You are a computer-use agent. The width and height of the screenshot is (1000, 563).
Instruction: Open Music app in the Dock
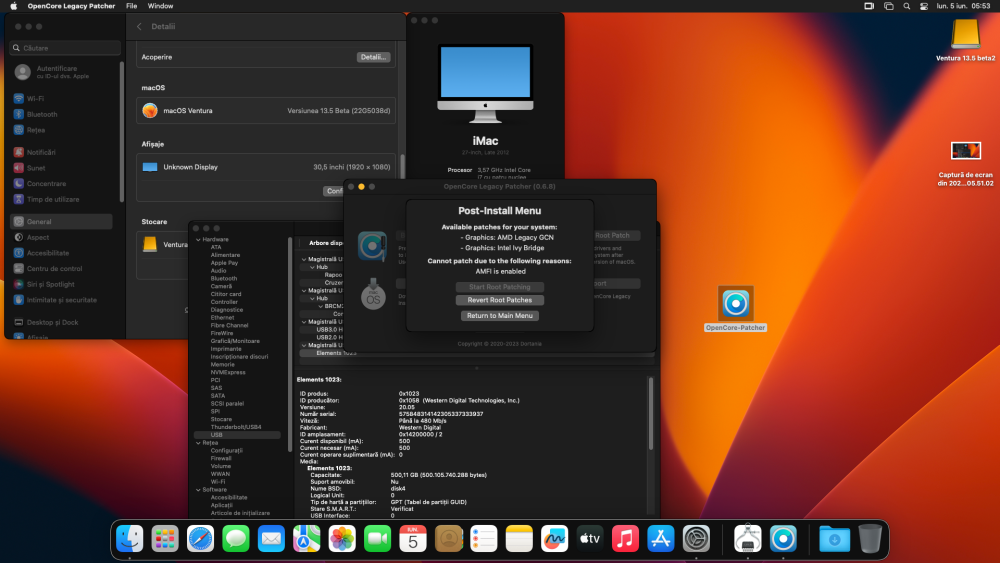[x=625, y=539]
